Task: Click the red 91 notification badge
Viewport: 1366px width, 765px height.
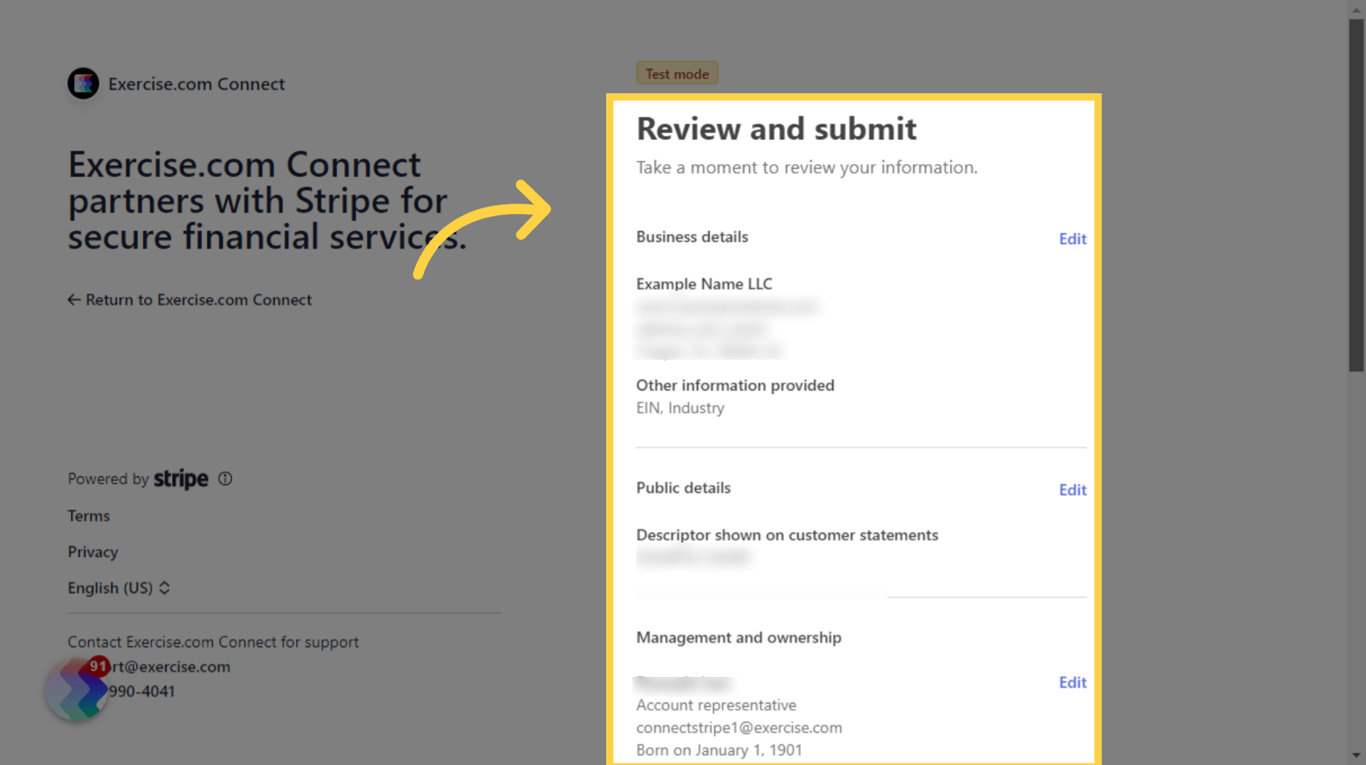Action: click(97, 665)
